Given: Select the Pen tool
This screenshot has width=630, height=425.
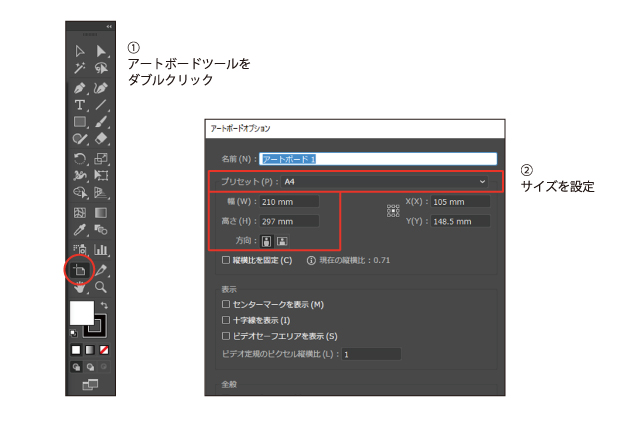Looking at the screenshot, I should 80,88.
